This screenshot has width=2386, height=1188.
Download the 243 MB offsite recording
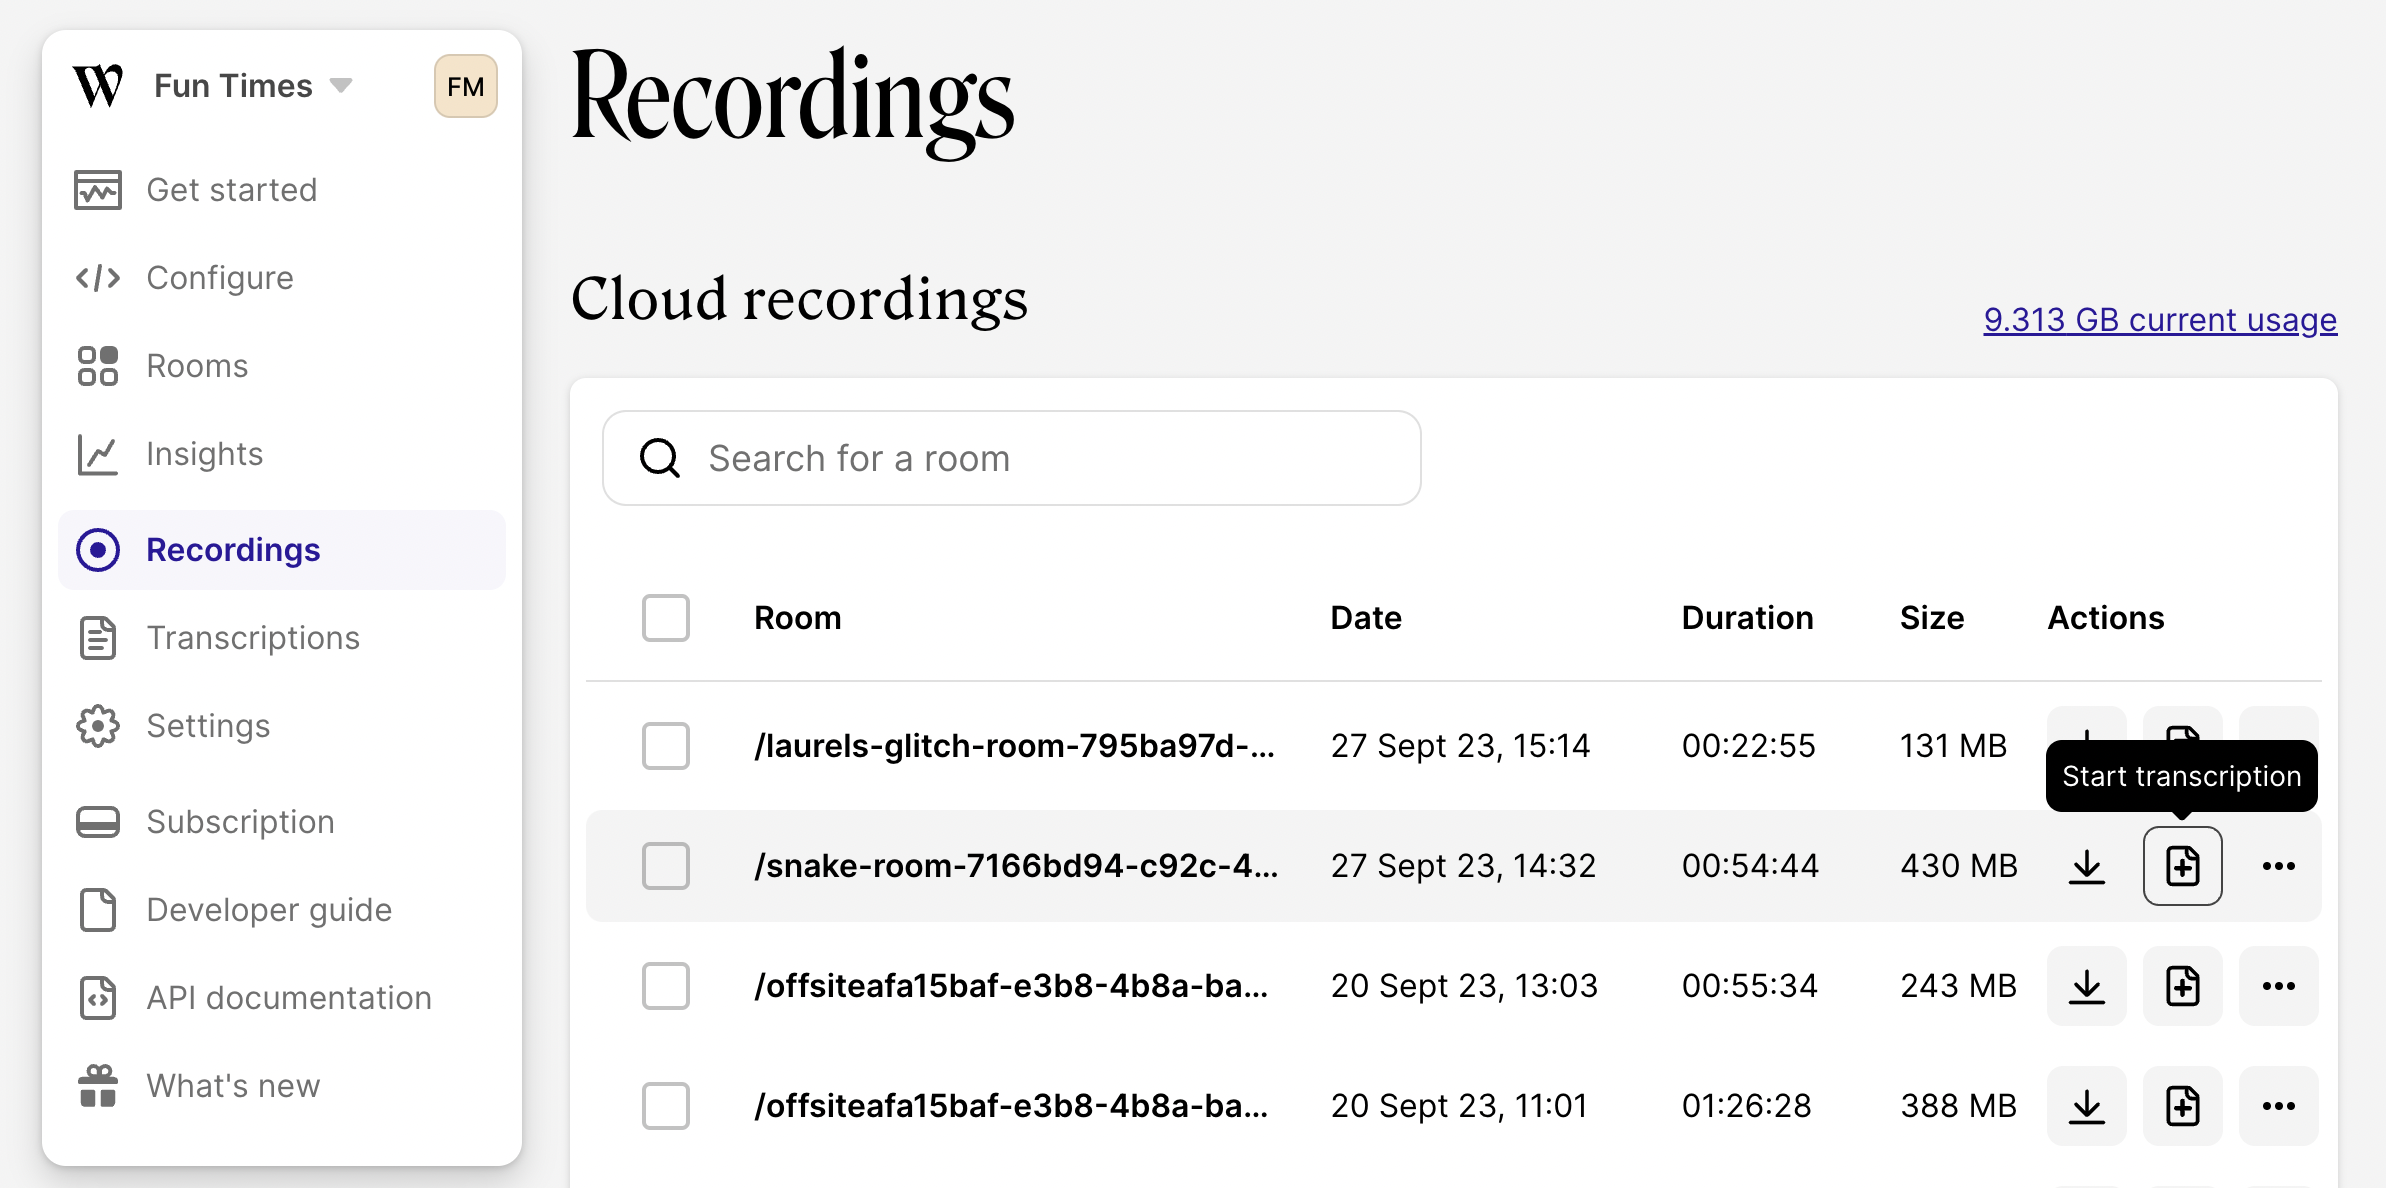point(2086,986)
